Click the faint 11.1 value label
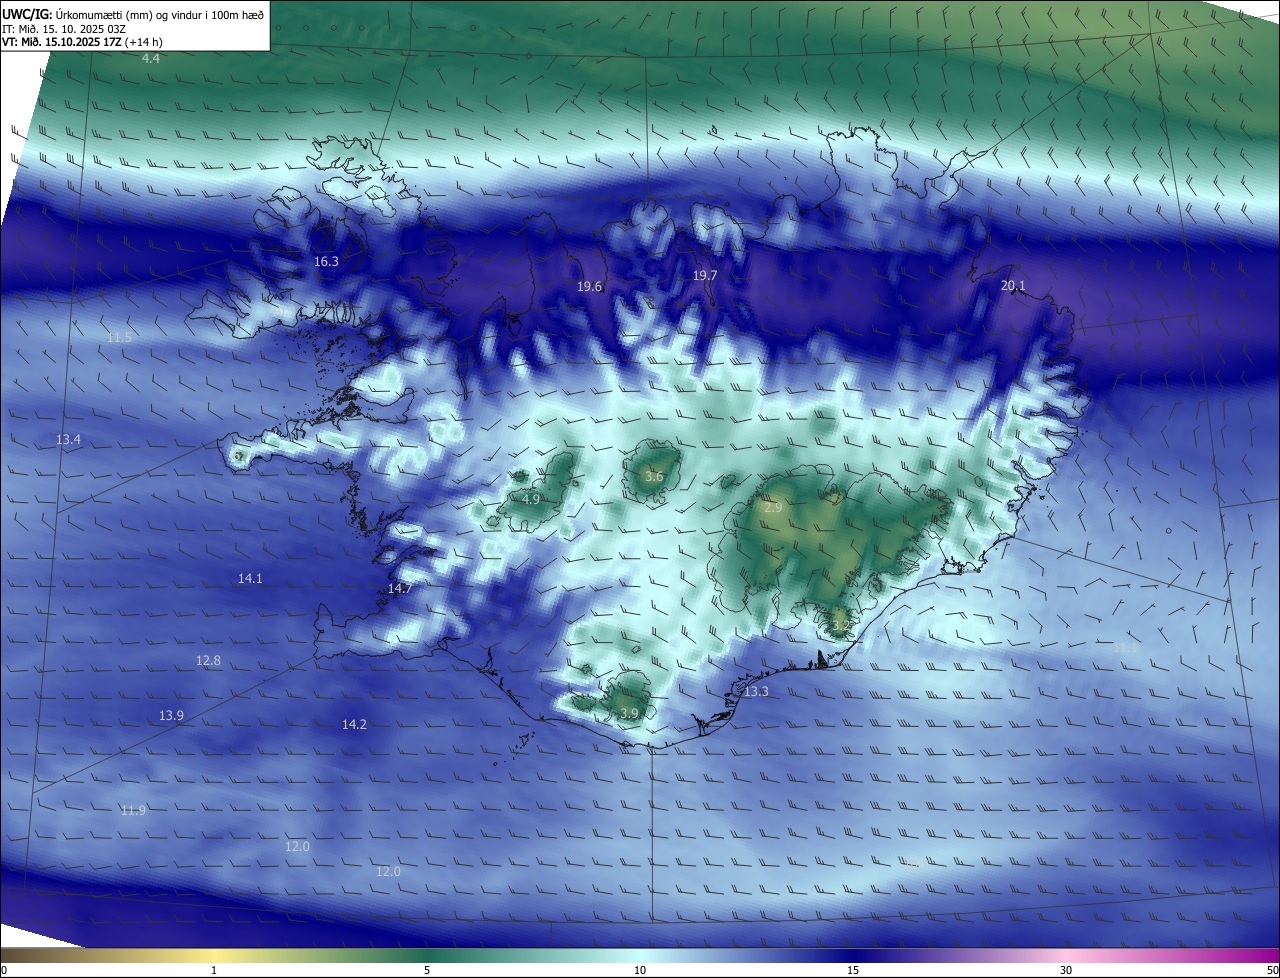This screenshot has height=978, width=1280. coord(1125,649)
